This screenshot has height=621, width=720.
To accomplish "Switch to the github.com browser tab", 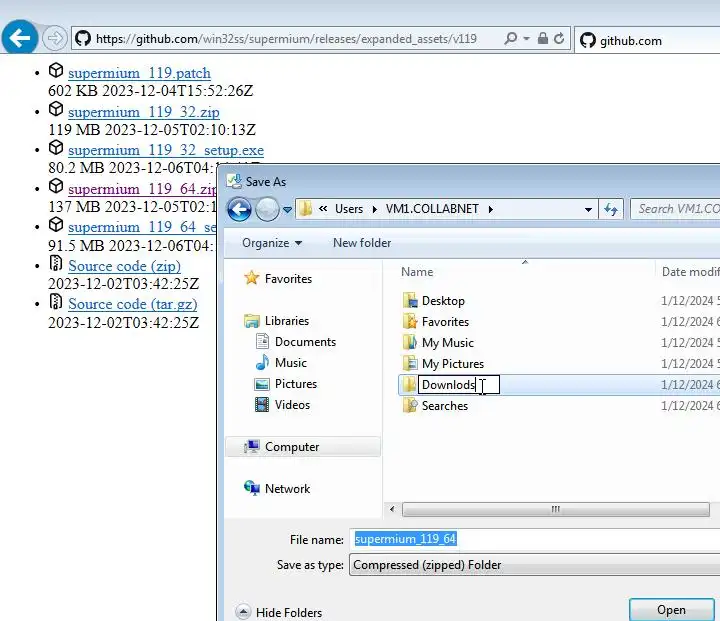I will pyautogui.click(x=647, y=40).
